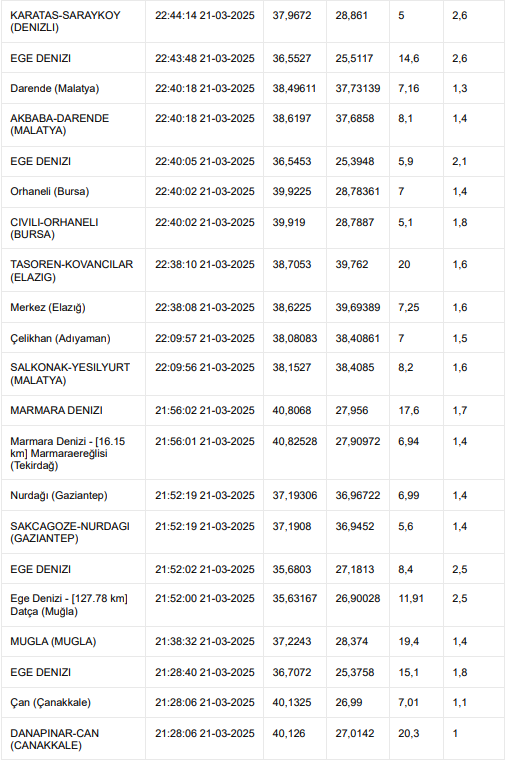Click the depth value 20,3
516x763 pixels.
click(x=409, y=733)
